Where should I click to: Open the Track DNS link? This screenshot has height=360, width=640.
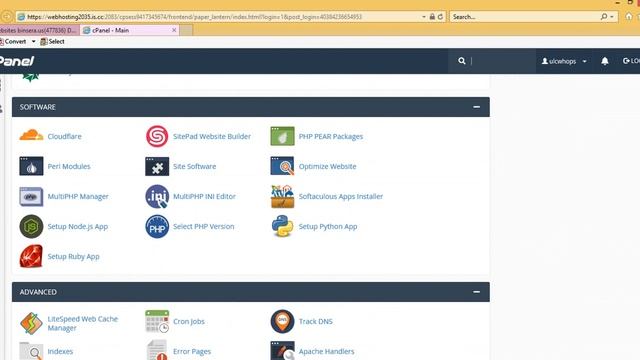tap(316, 321)
